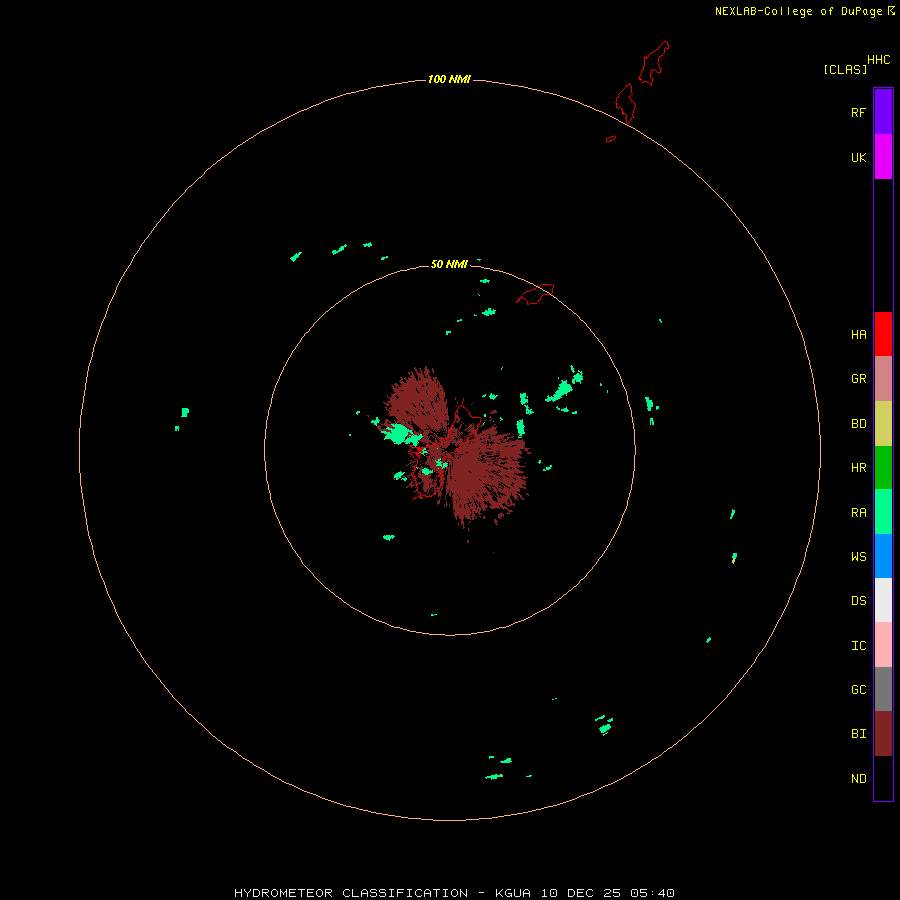The height and width of the screenshot is (900, 900).
Task: Click the 'ND' legend label
Action: 858,779
